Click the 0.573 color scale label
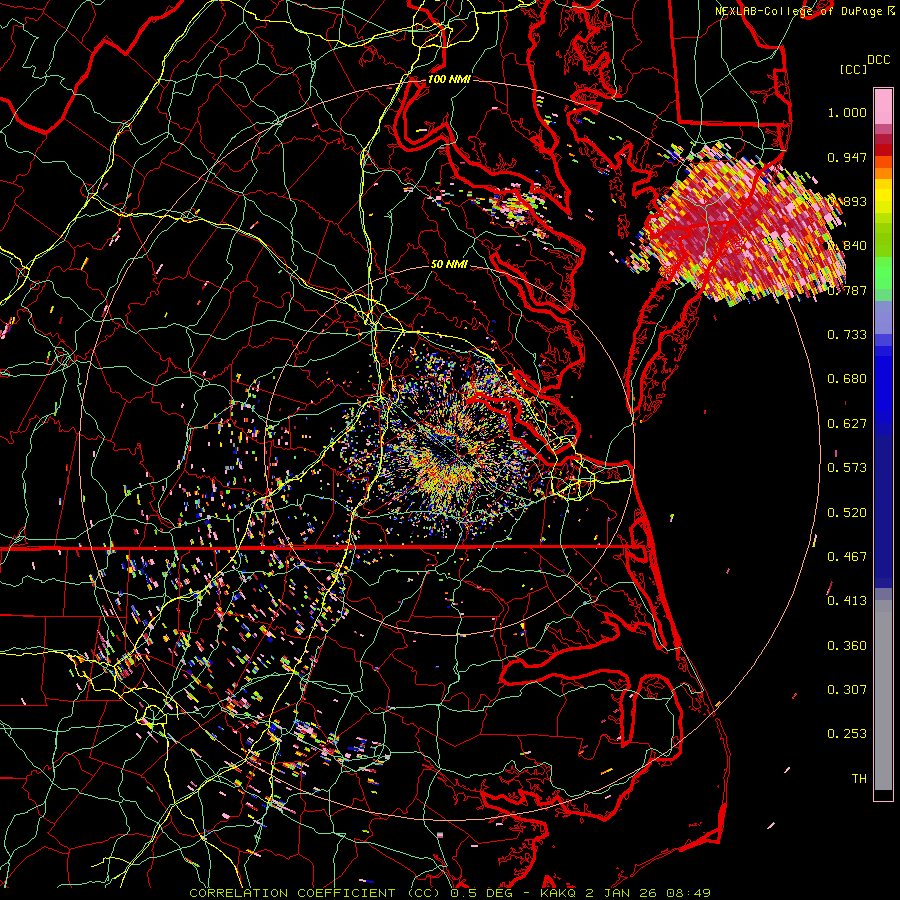The image size is (900, 900). (847, 468)
